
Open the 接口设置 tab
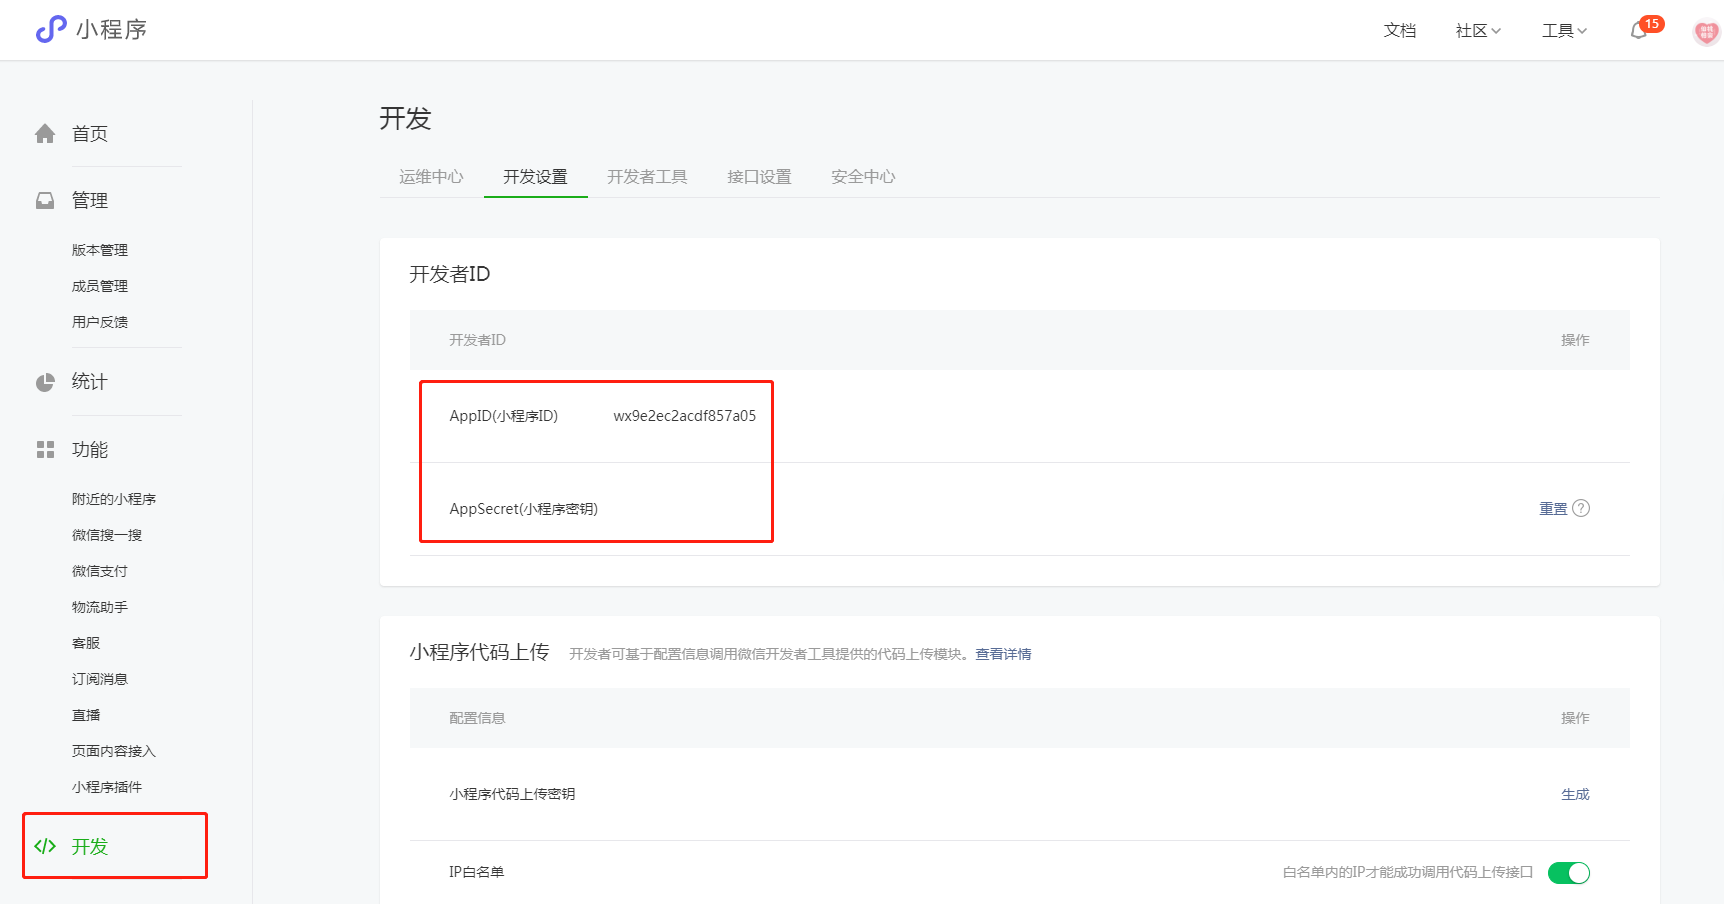pyautogui.click(x=759, y=177)
